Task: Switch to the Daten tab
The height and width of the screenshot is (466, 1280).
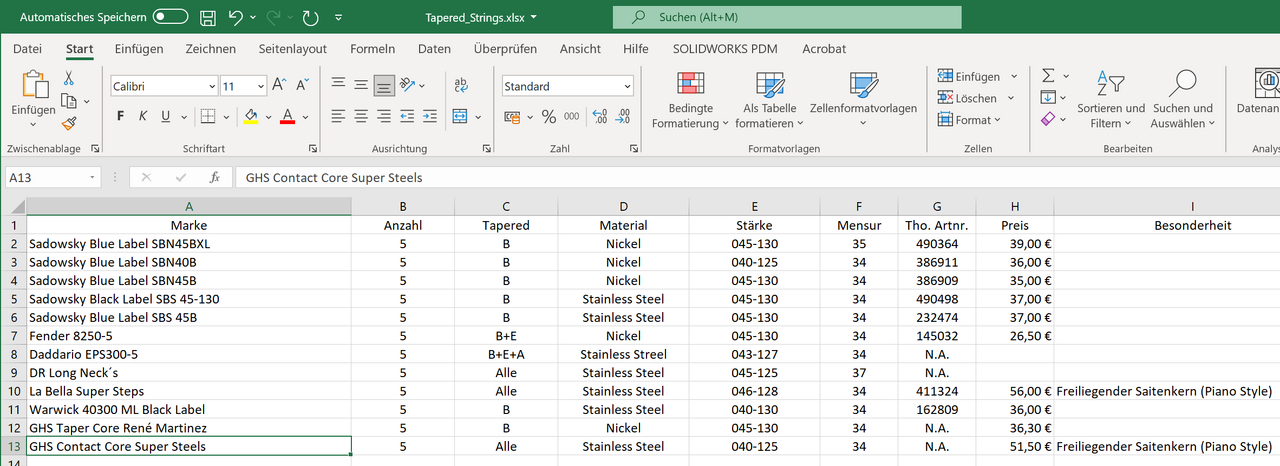Action: coord(434,48)
